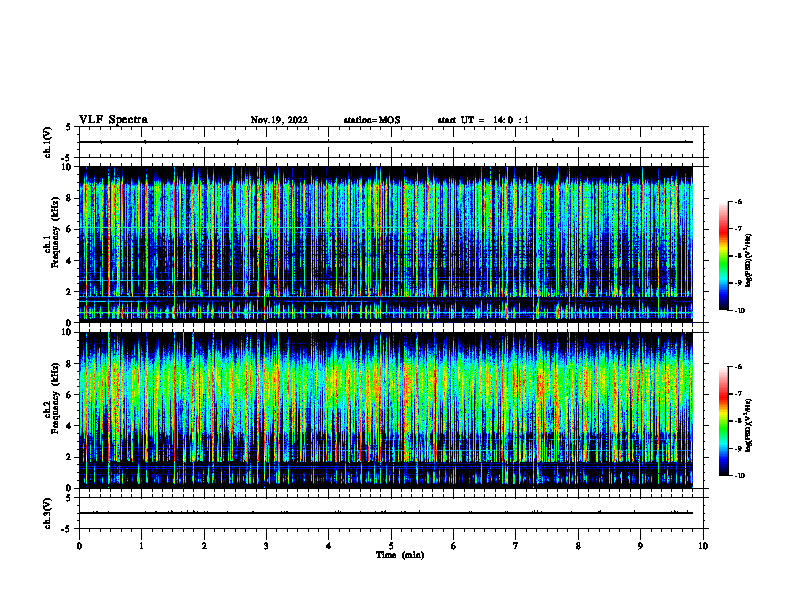Click the "station=MOS" header text

click(x=372, y=120)
